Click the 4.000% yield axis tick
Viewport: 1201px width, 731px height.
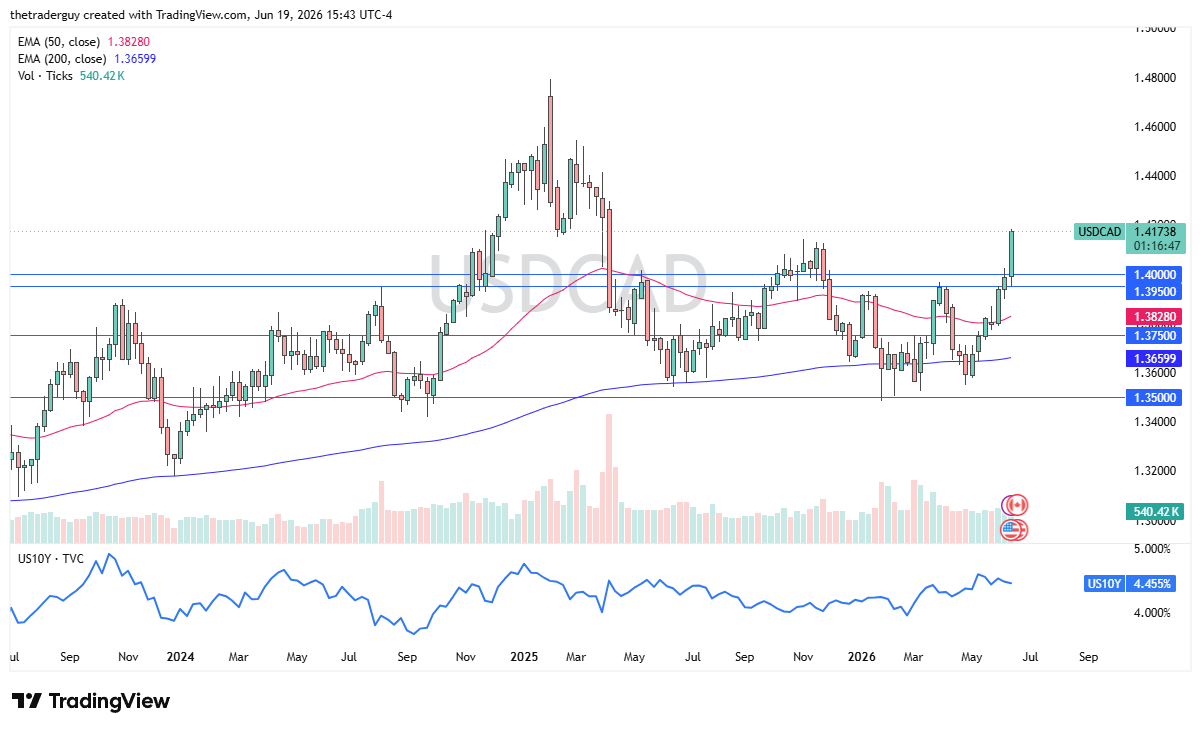1151,613
